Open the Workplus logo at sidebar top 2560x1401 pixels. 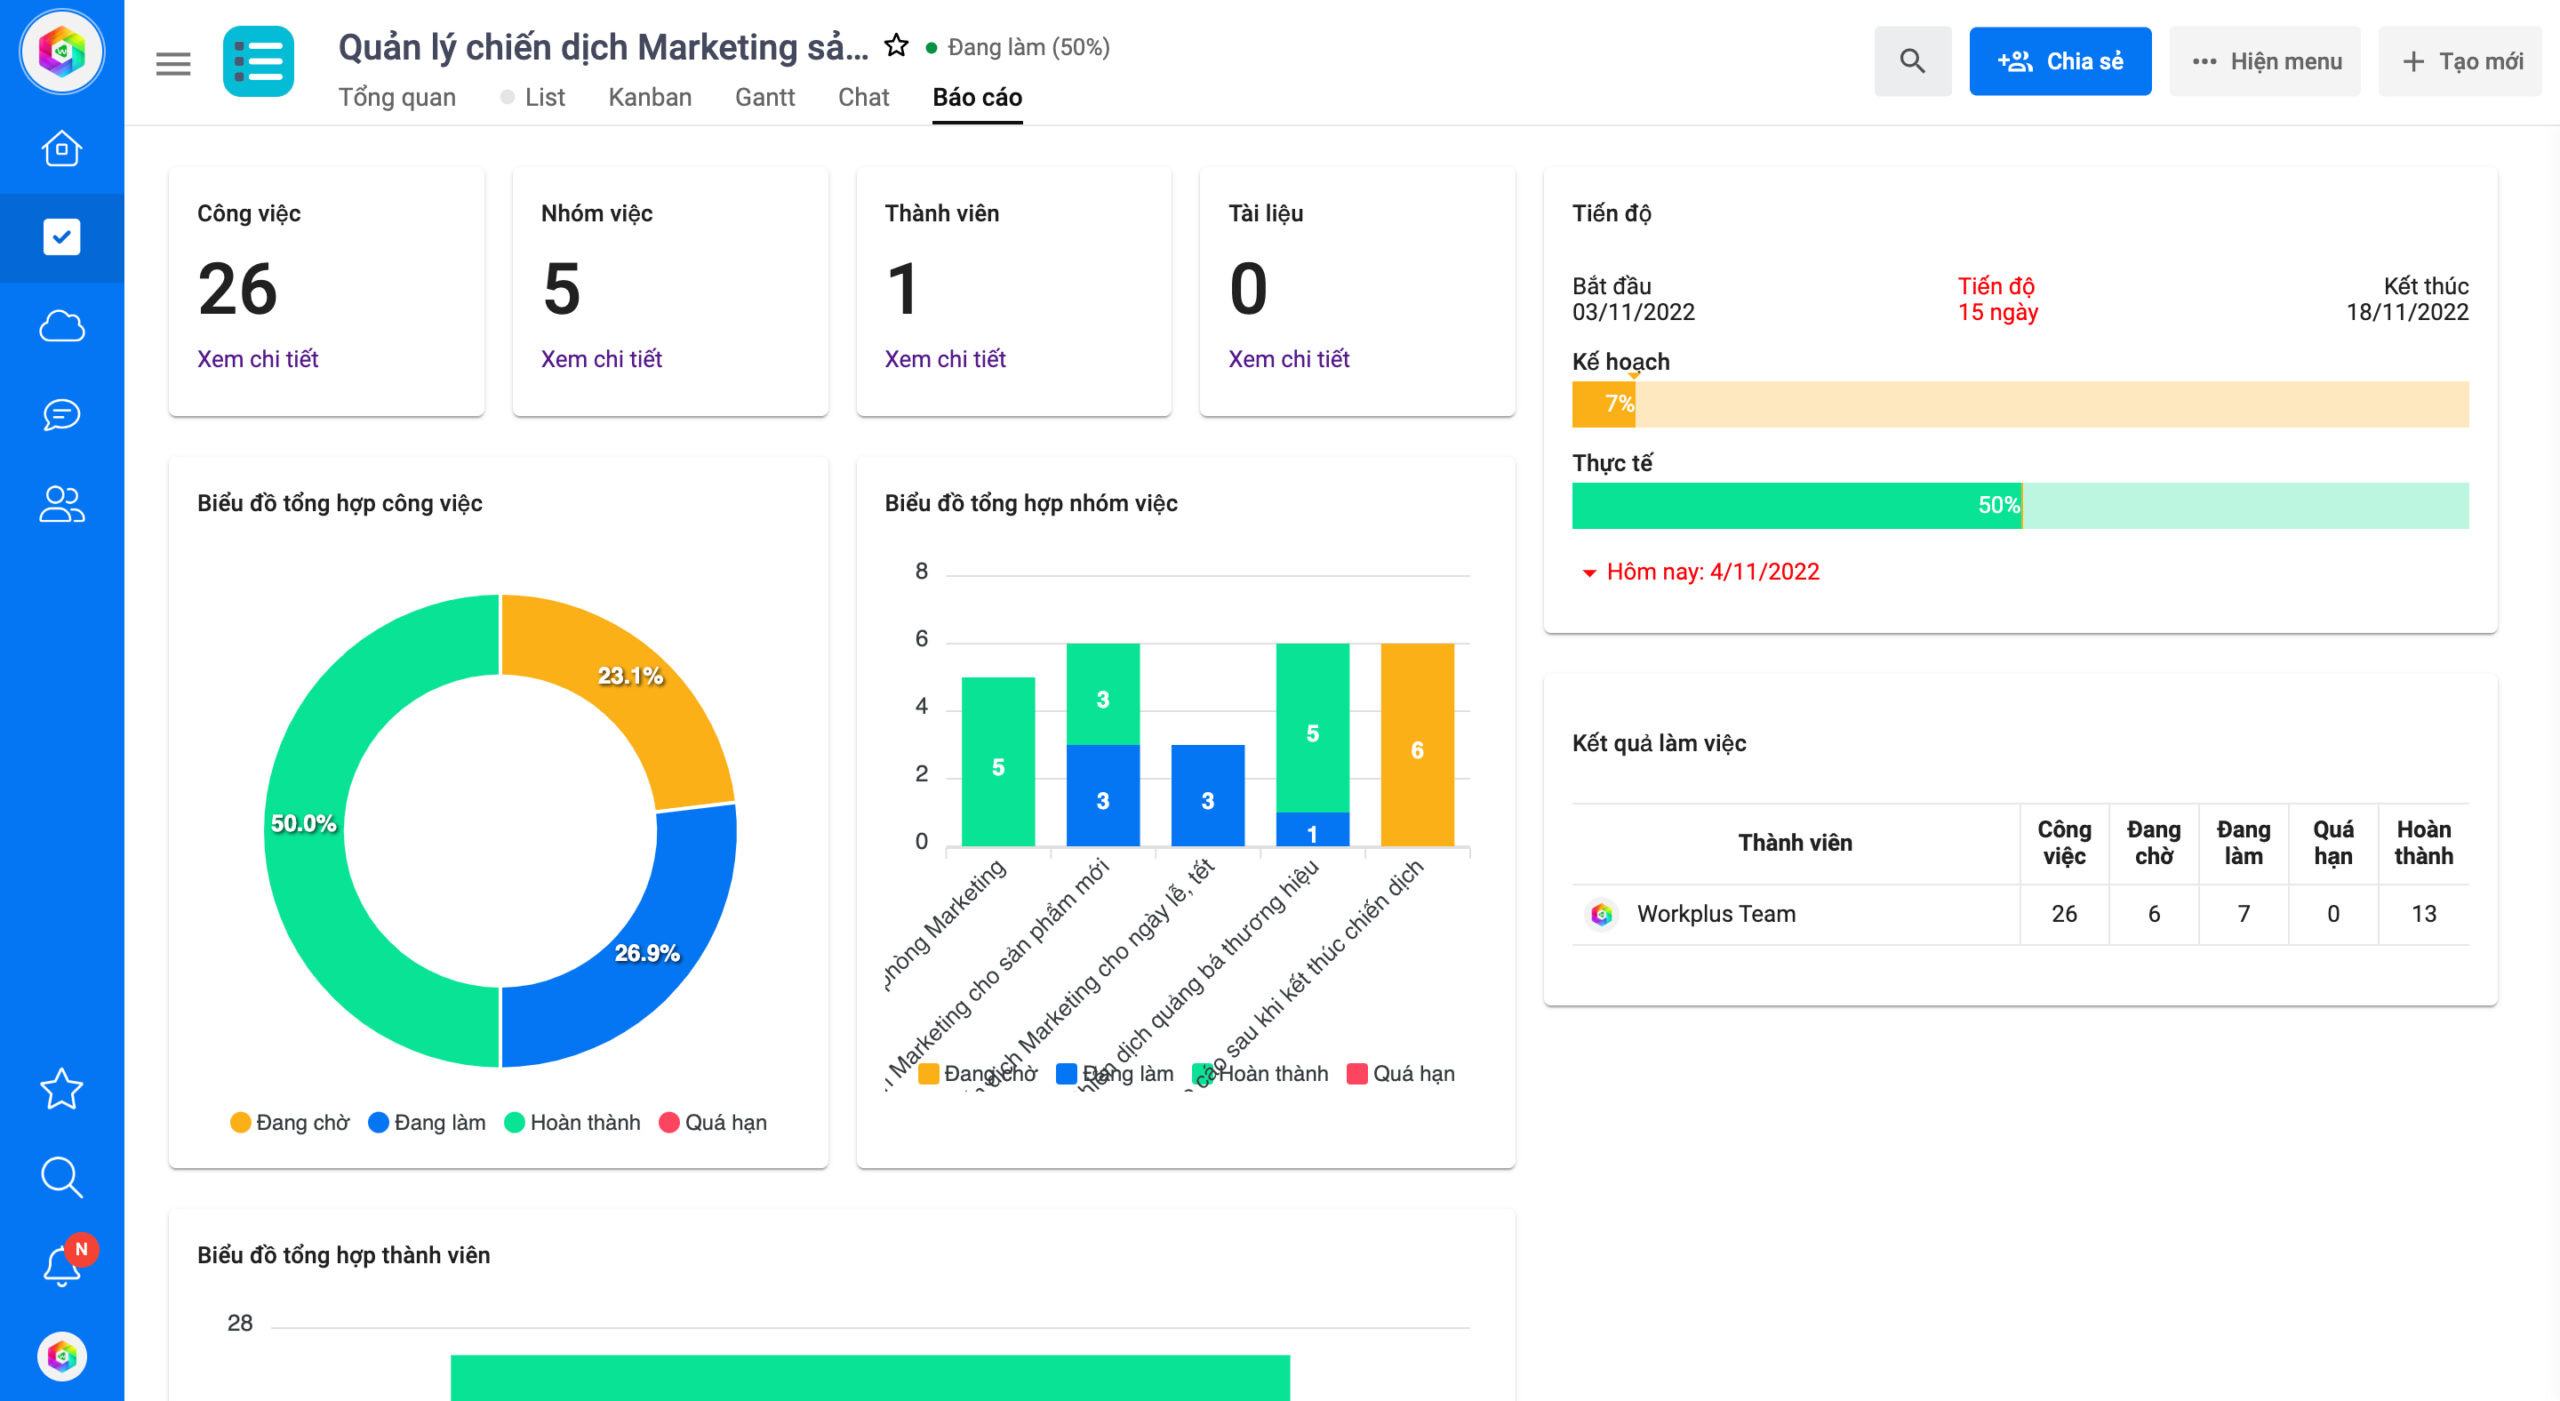tap(62, 52)
